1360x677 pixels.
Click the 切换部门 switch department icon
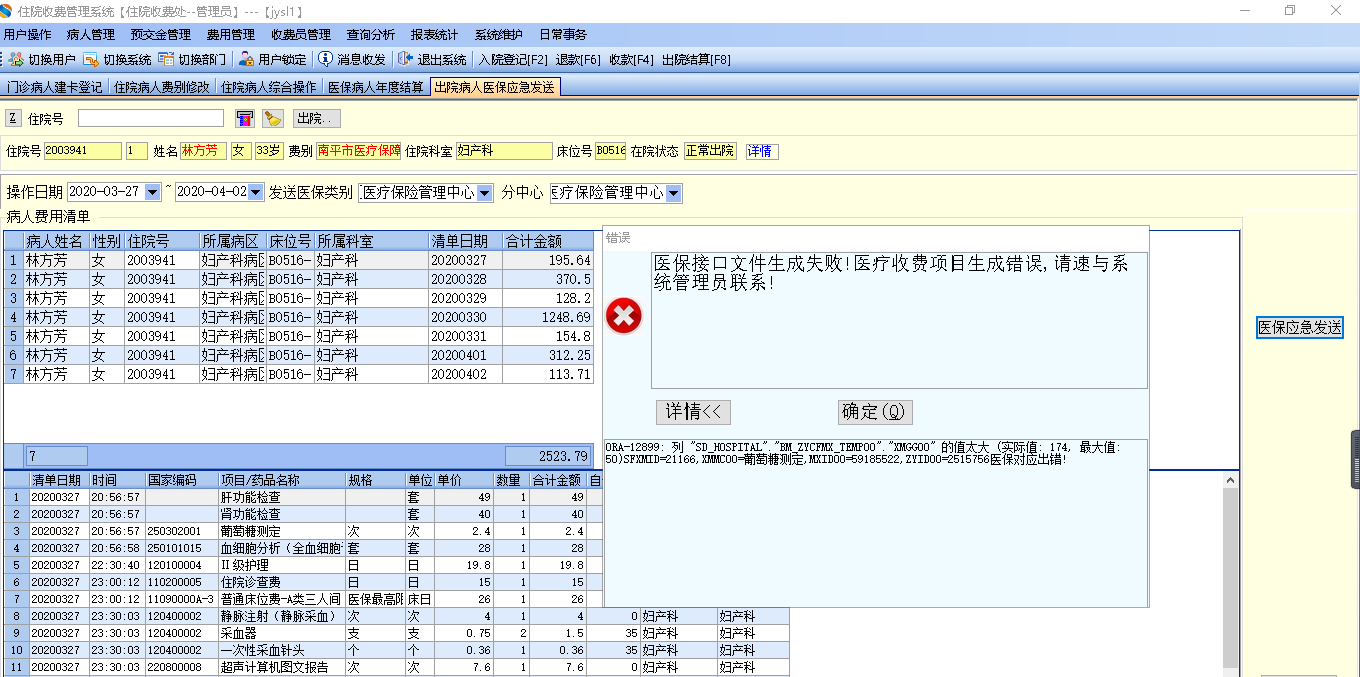pos(166,59)
